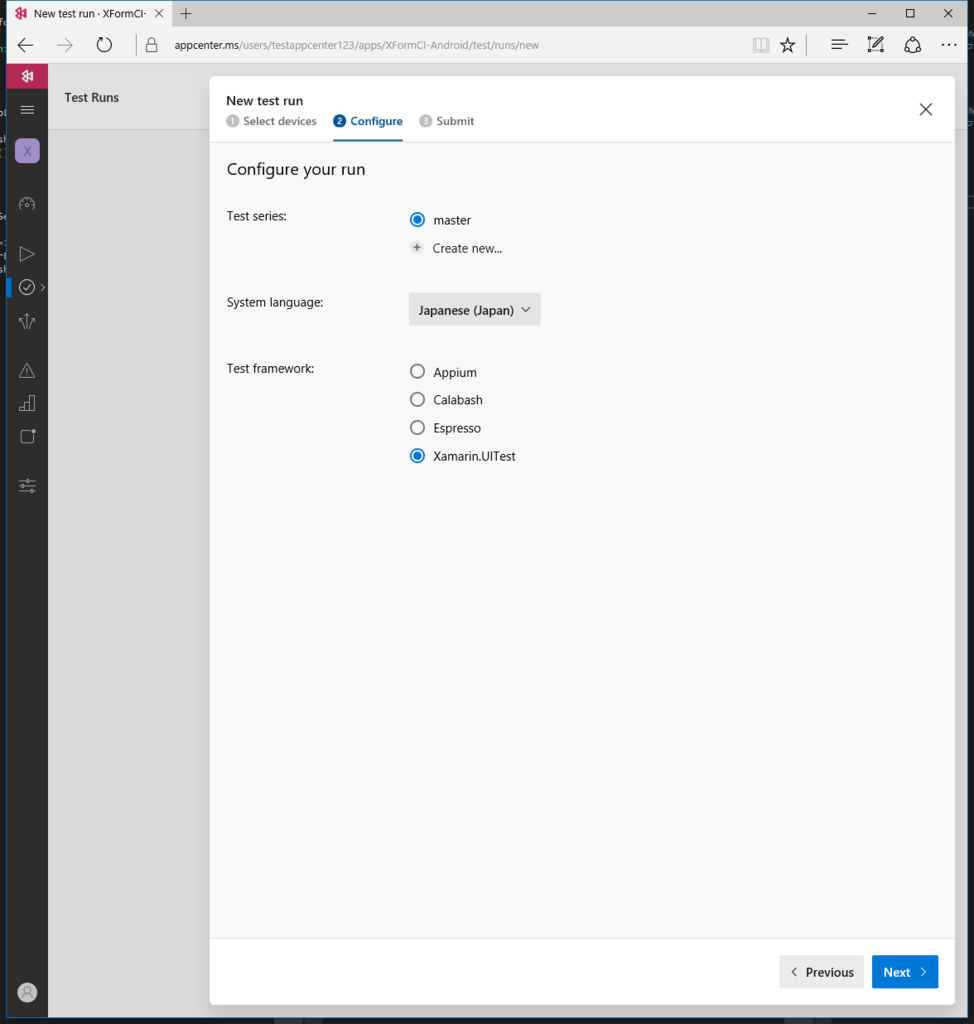This screenshot has height=1024, width=974.
Task: Open a new browser tab
Action: pyautogui.click(x=186, y=13)
